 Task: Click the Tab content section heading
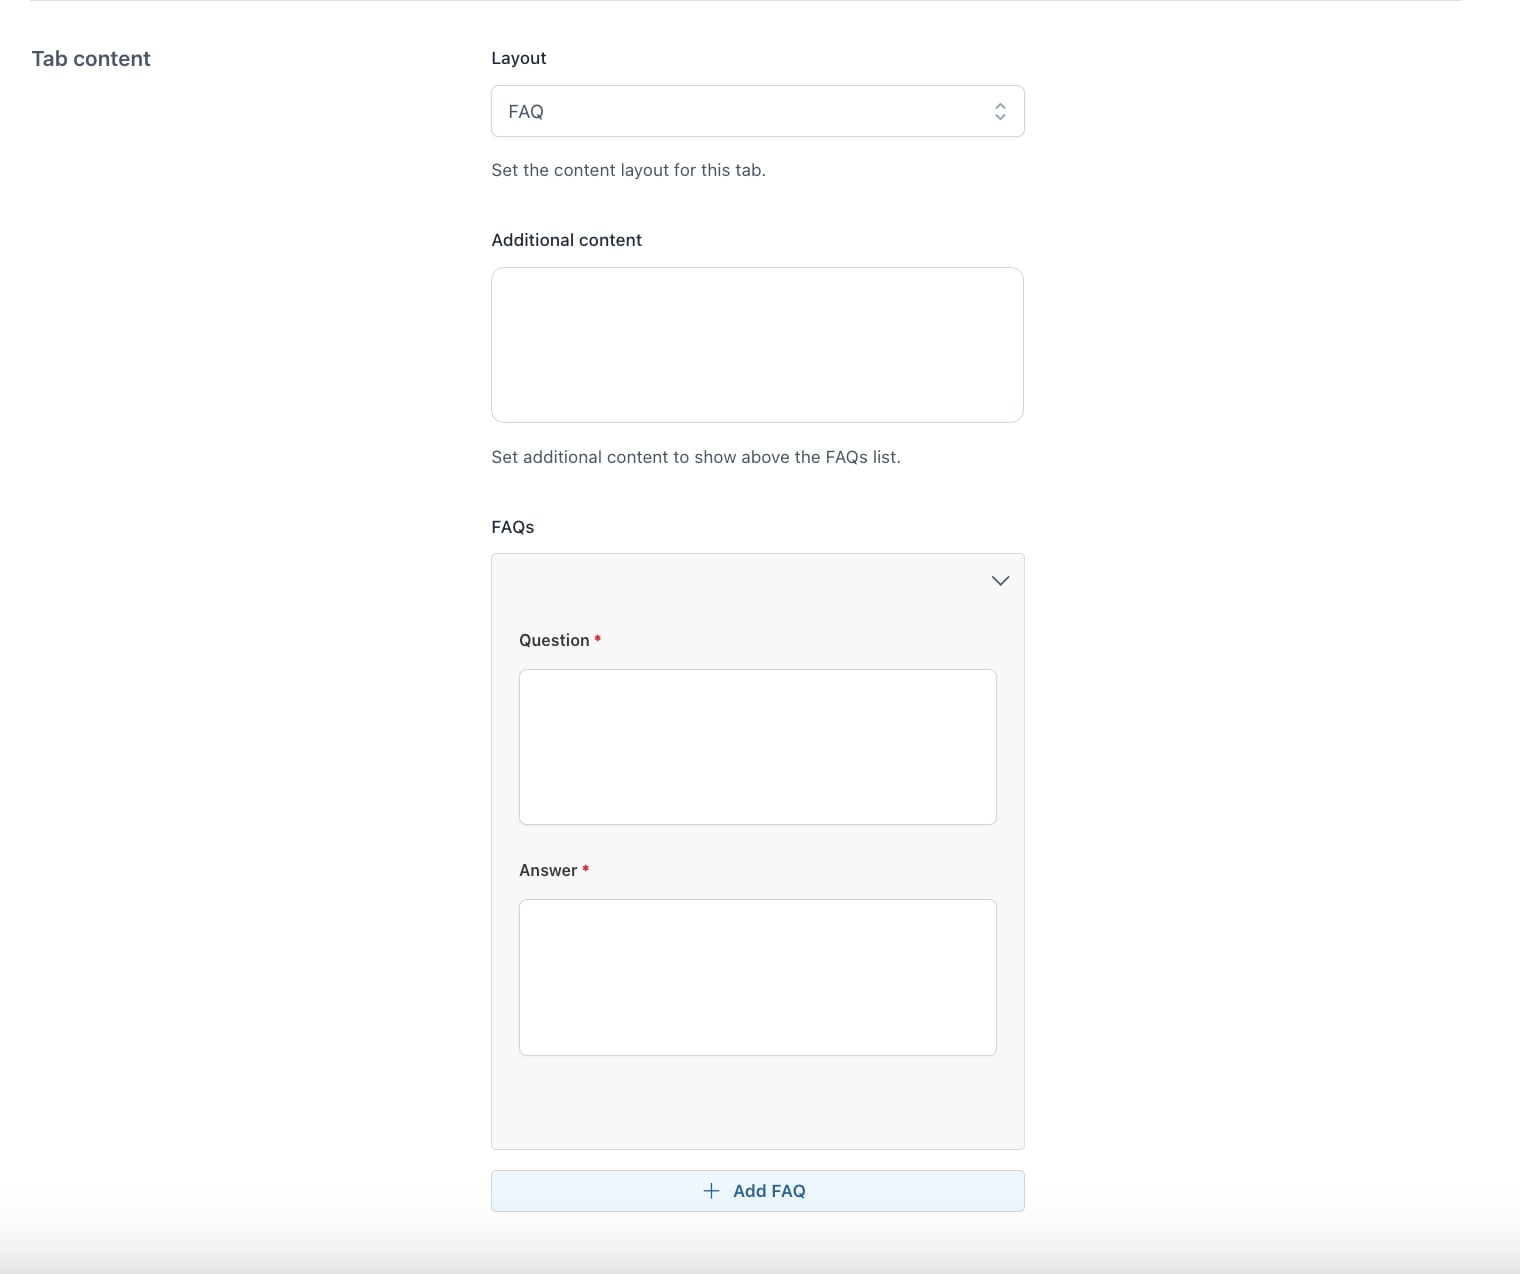(x=91, y=59)
